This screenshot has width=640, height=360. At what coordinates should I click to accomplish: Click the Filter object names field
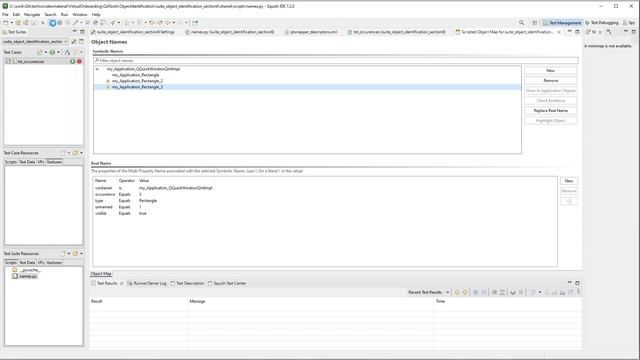pos(336,60)
